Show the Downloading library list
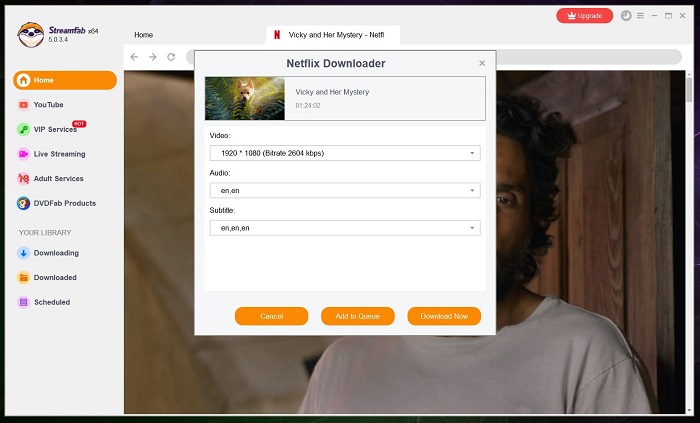 (x=56, y=253)
